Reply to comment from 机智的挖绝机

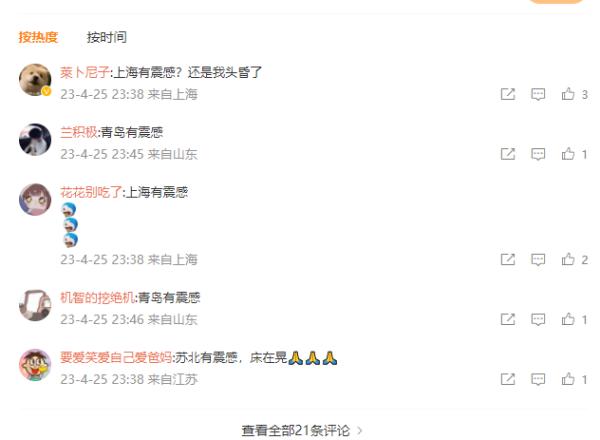(x=538, y=319)
